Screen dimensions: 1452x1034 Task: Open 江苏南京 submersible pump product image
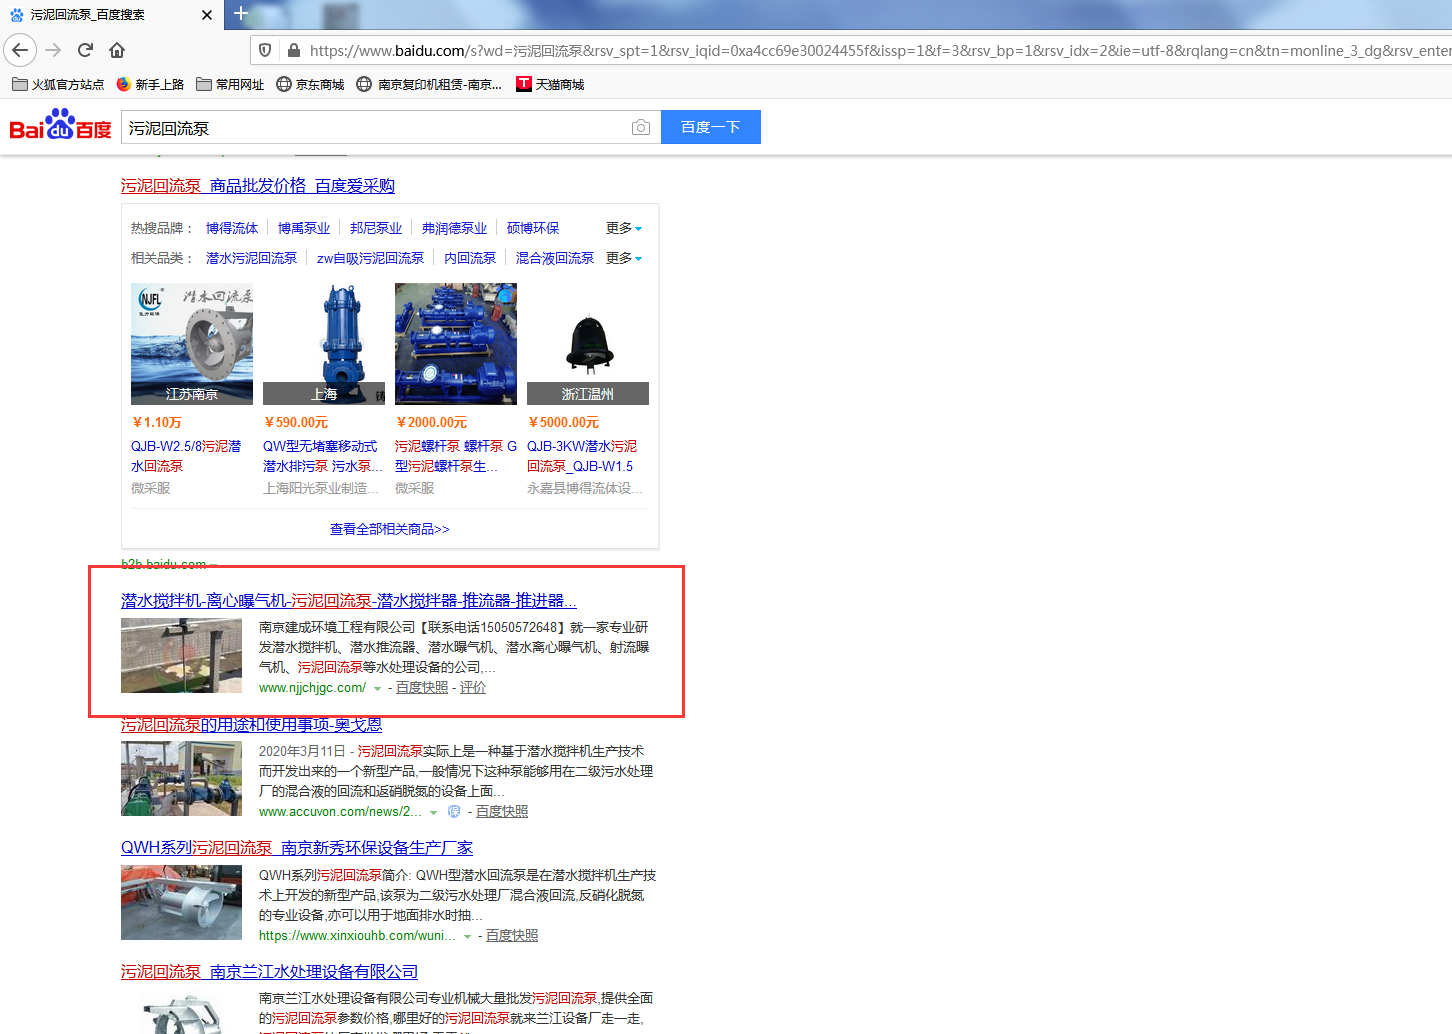192,344
